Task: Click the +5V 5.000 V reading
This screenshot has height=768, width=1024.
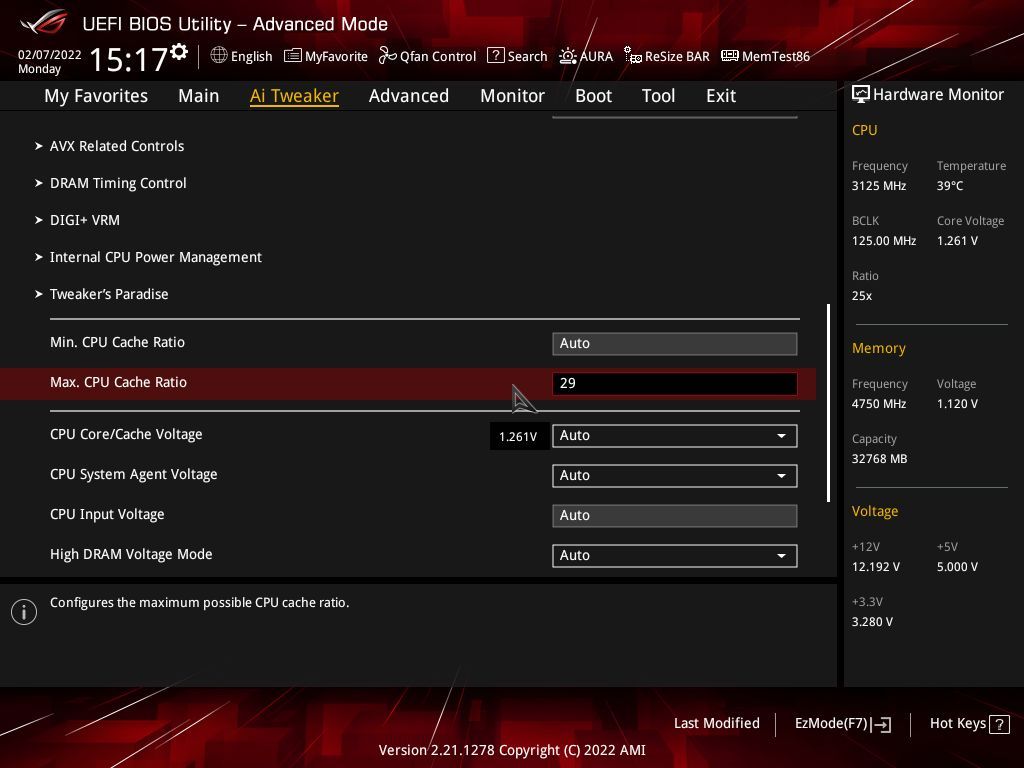Action: pos(957,566)
